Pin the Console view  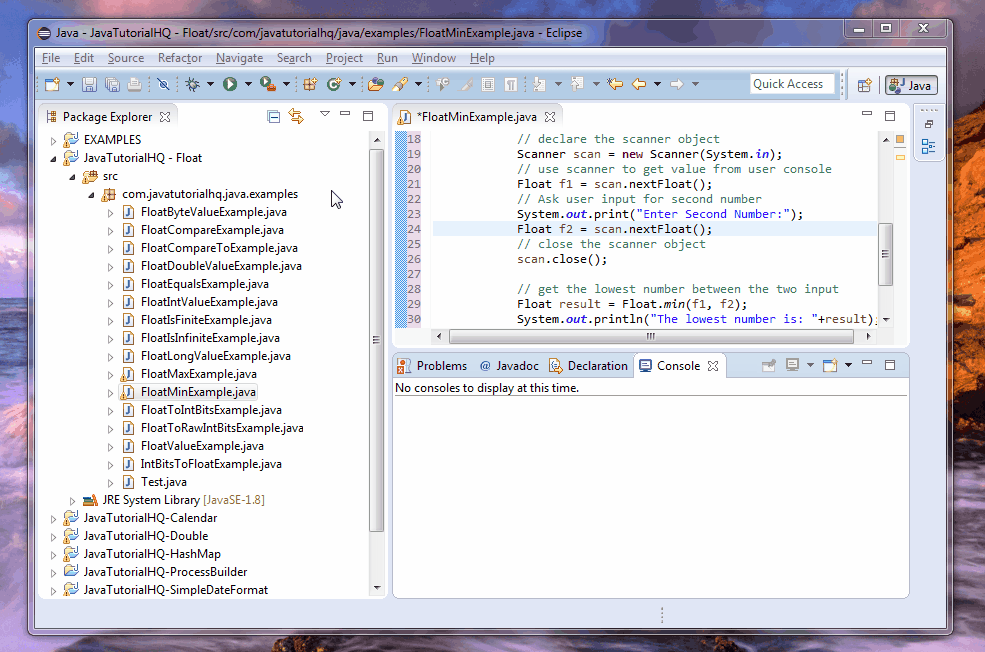tap(768, 366)
